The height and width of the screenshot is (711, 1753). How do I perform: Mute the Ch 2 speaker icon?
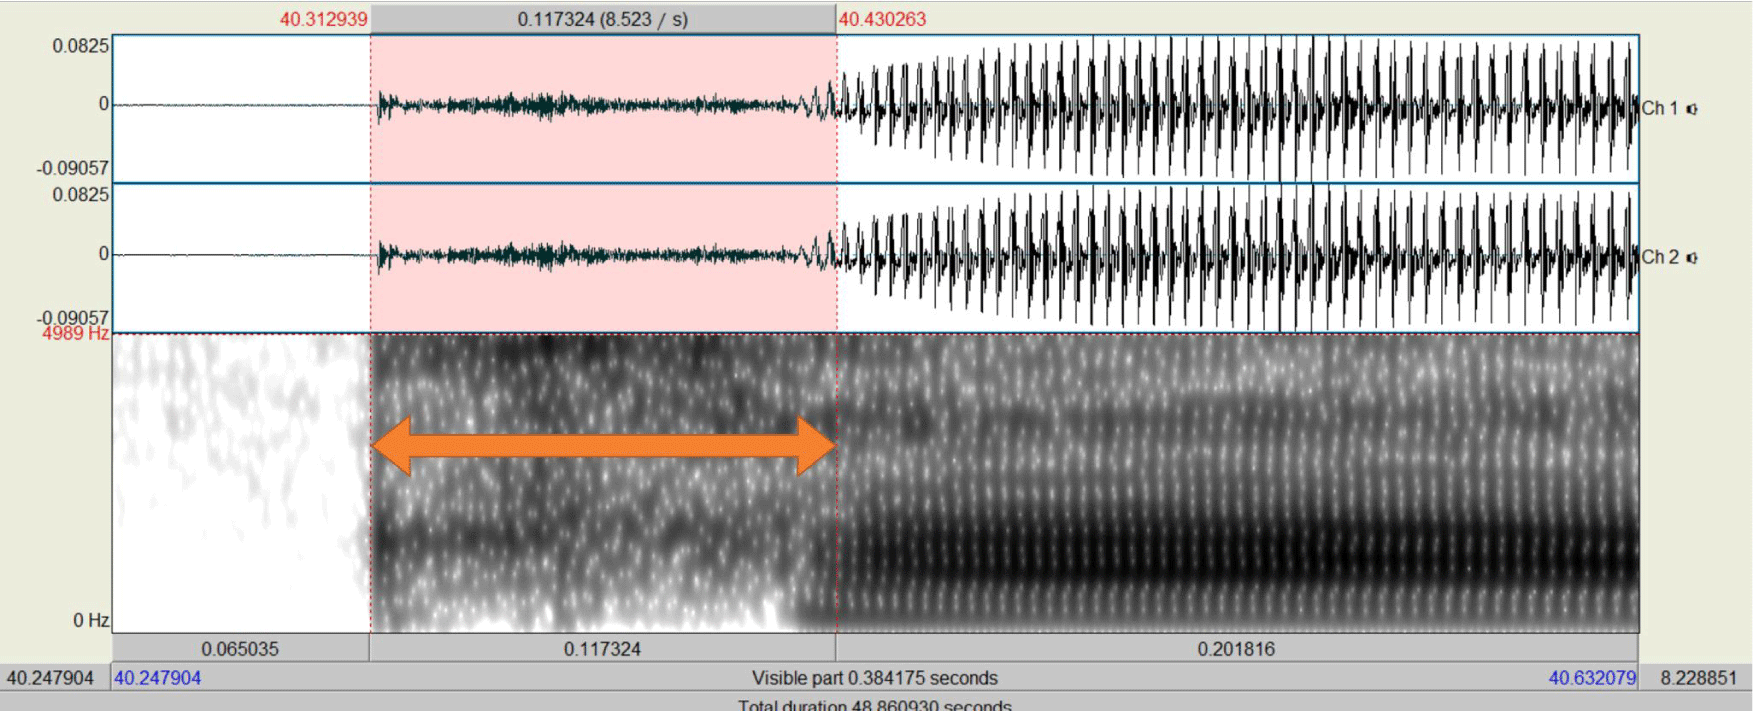[1692, 258]
